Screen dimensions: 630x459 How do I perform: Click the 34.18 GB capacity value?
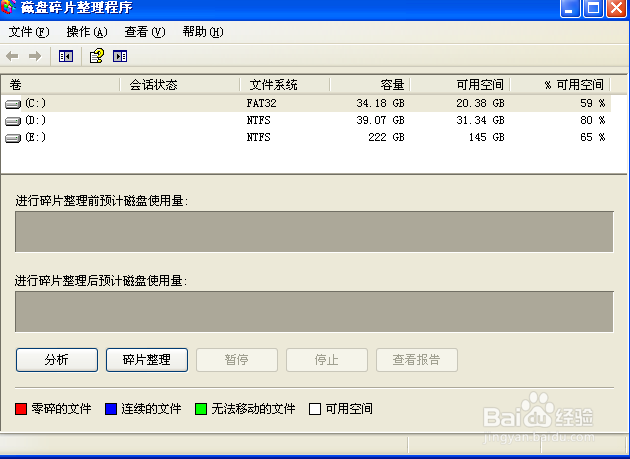tap(380, 103)
